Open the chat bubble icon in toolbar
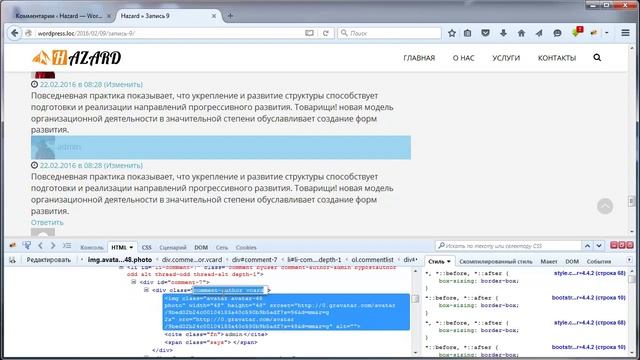The height and width of the screenshot is (360, 640). pyautogui.click(x=557, y=33)
